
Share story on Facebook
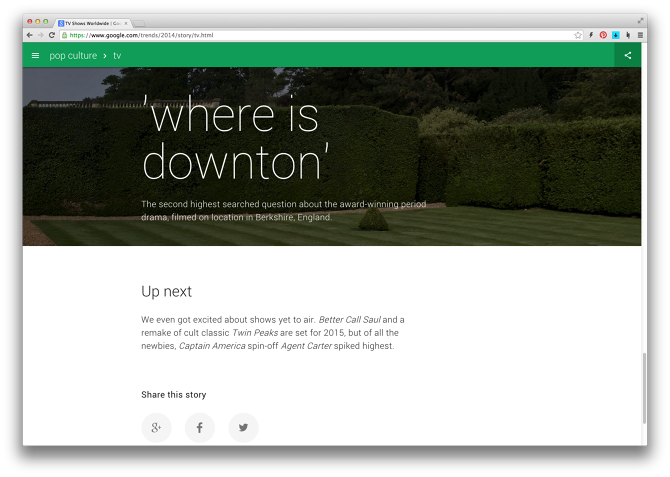pyautogui.click(x=199, y=428)
